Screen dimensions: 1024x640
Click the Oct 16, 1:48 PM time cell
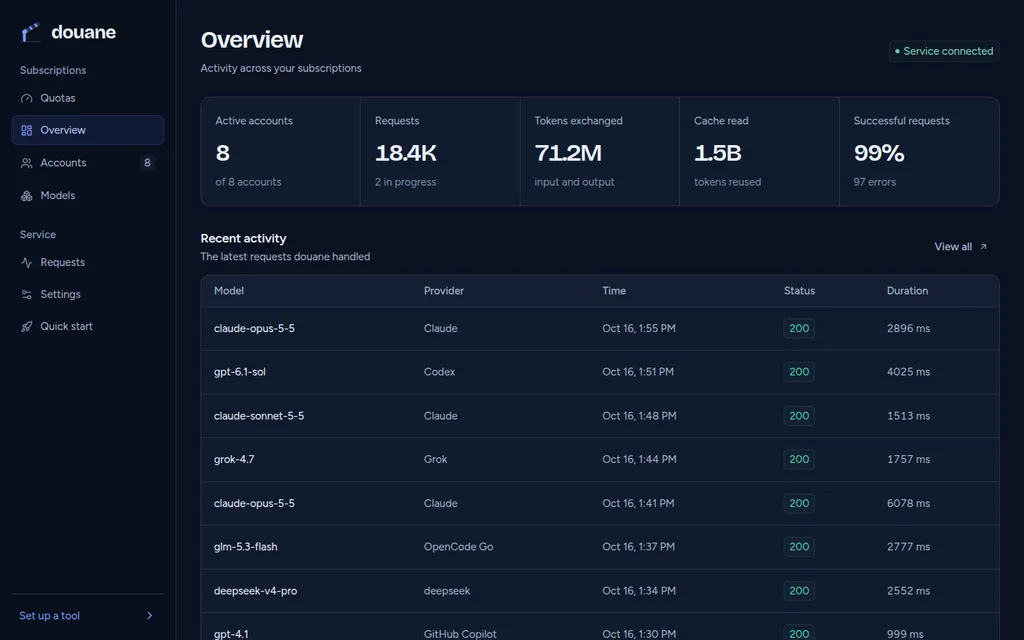639,416
